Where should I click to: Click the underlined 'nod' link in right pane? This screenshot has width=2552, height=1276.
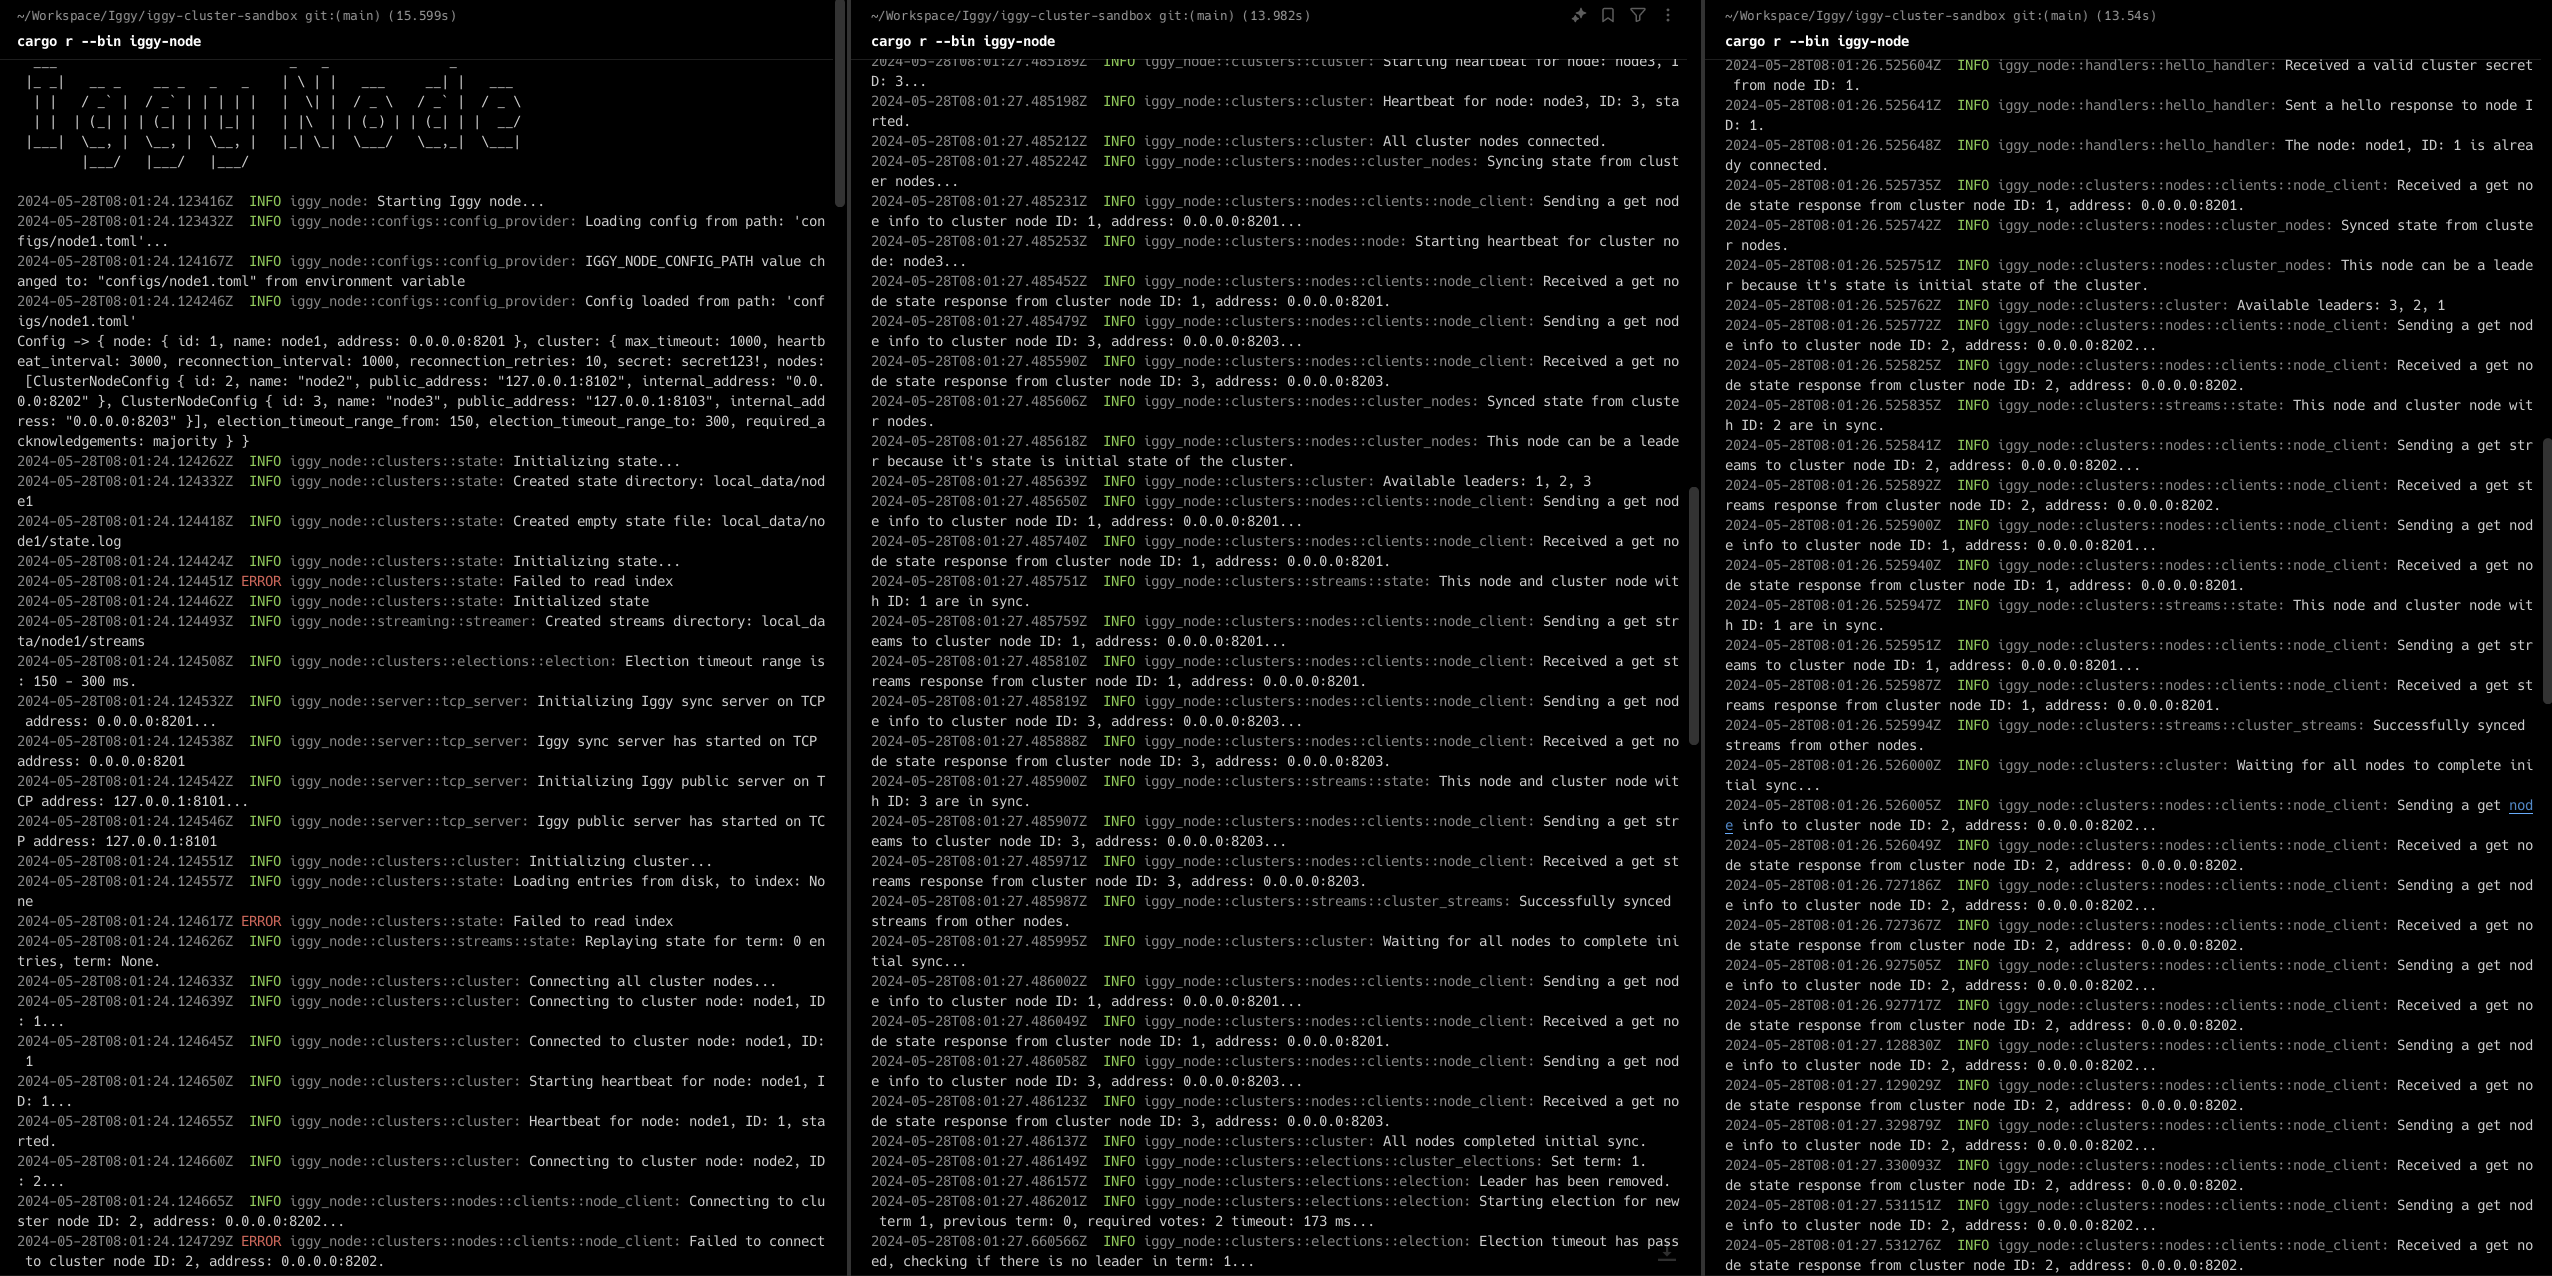click(2520, 806)
